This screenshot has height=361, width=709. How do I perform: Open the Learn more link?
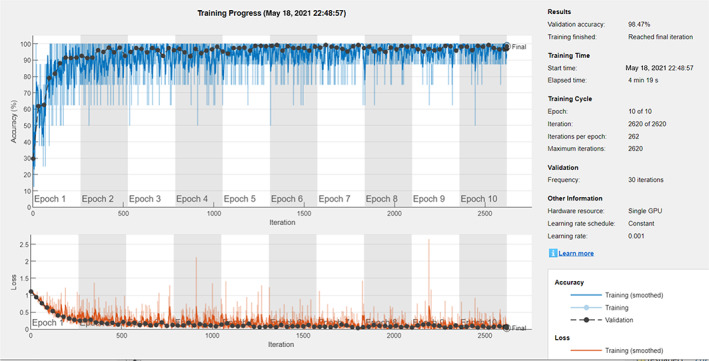point(576,253)
